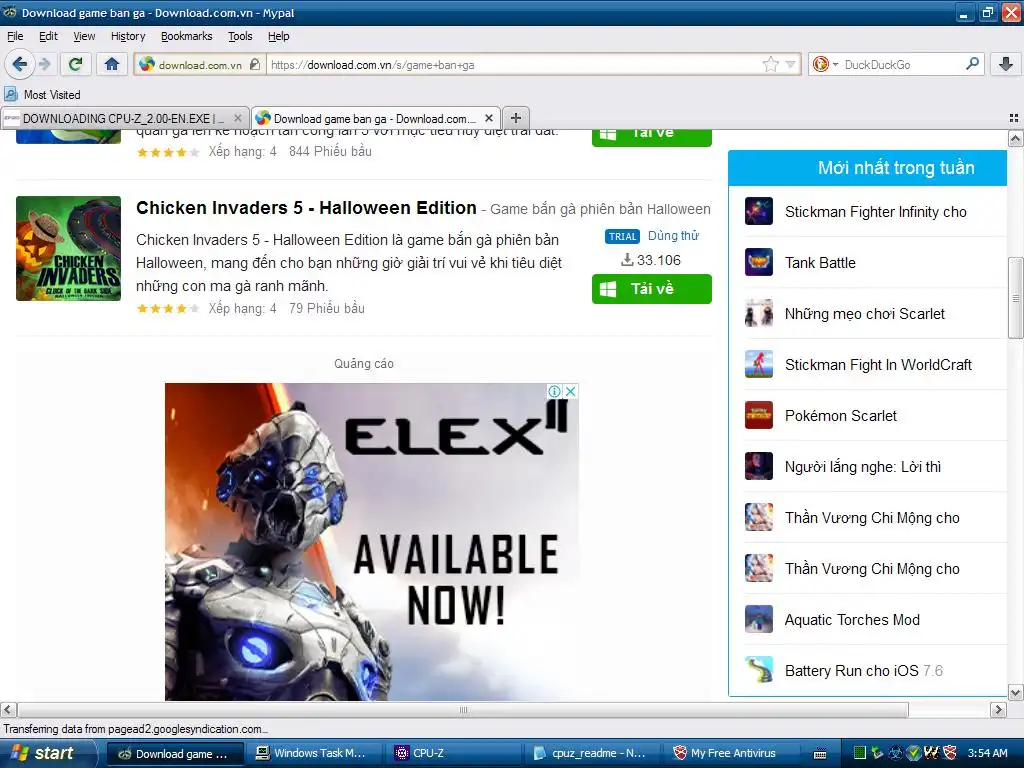1024x768 pixels.
Task: Click the vertical scrollbar down arrow
Action: tap(1016, 692)
